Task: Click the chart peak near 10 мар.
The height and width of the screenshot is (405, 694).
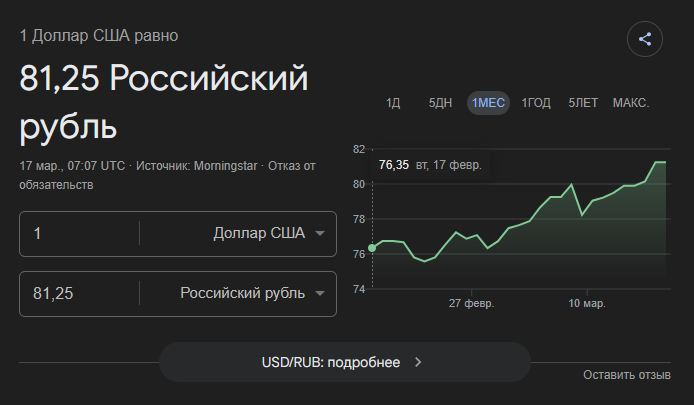Action: (571, 185)
